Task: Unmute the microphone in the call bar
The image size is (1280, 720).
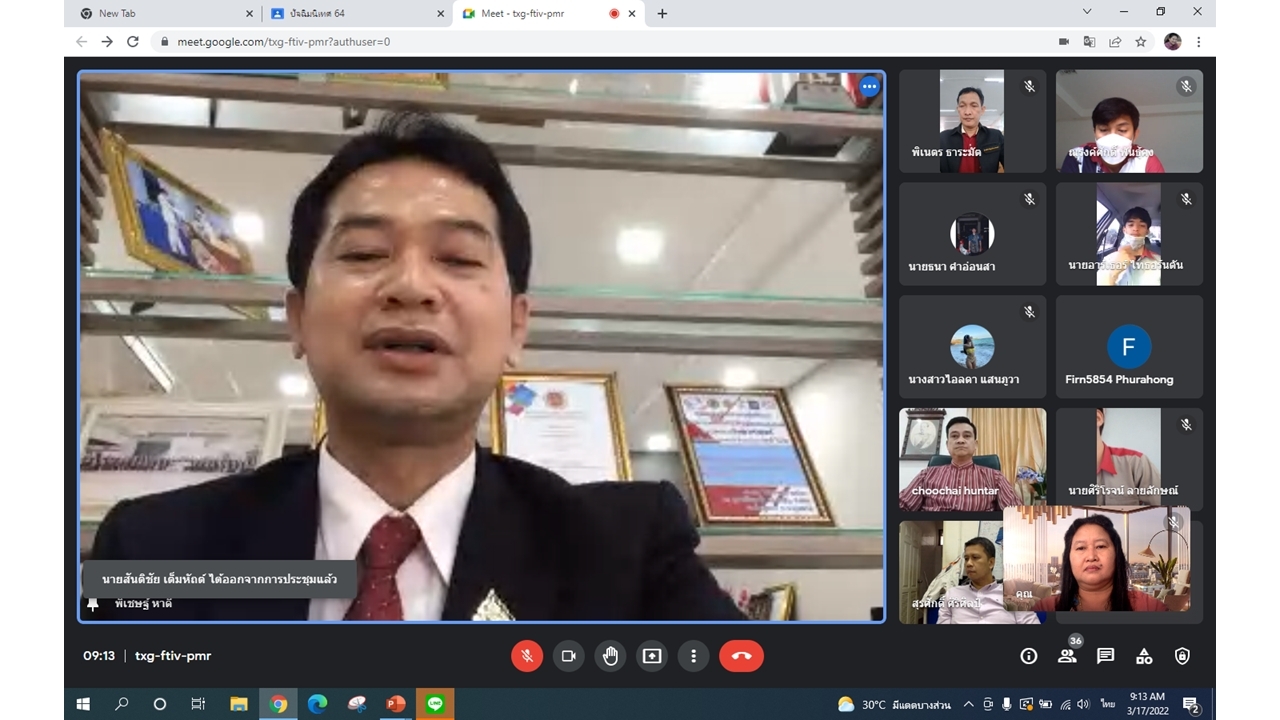Action: [x=527, y=656]
